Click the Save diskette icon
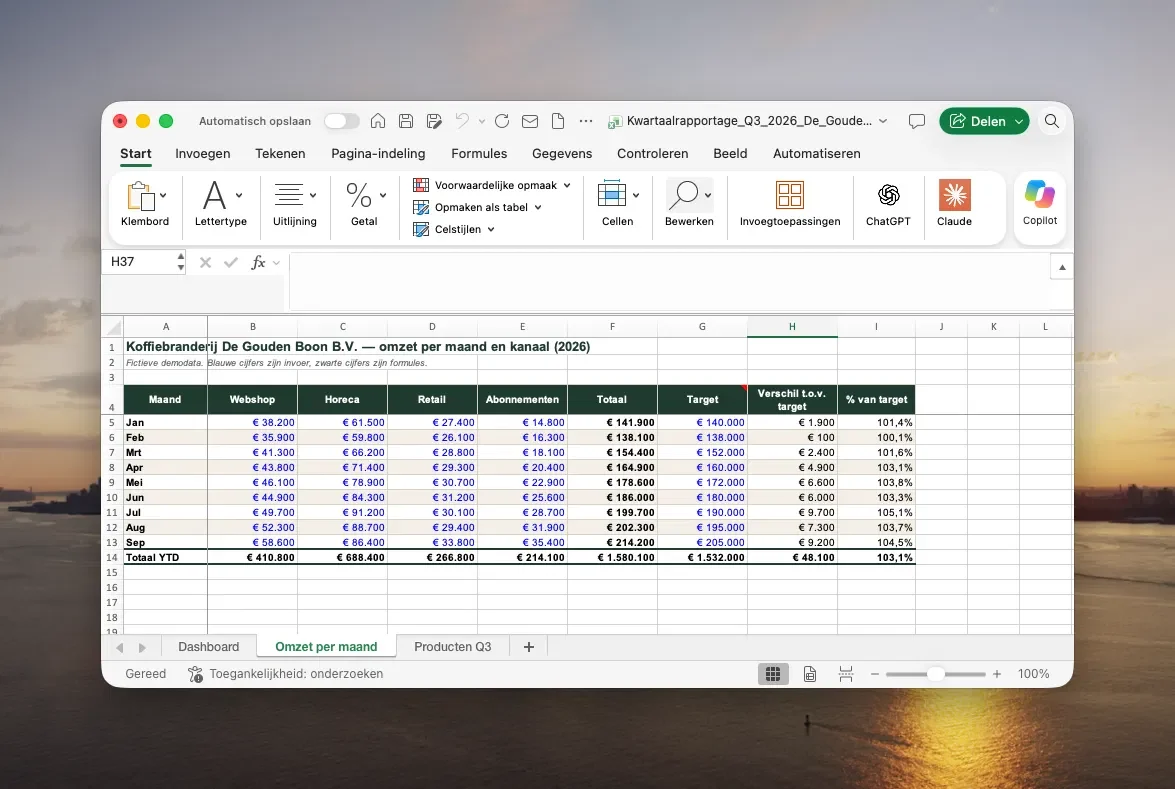Screen dimensions: 1175x789 405,121
